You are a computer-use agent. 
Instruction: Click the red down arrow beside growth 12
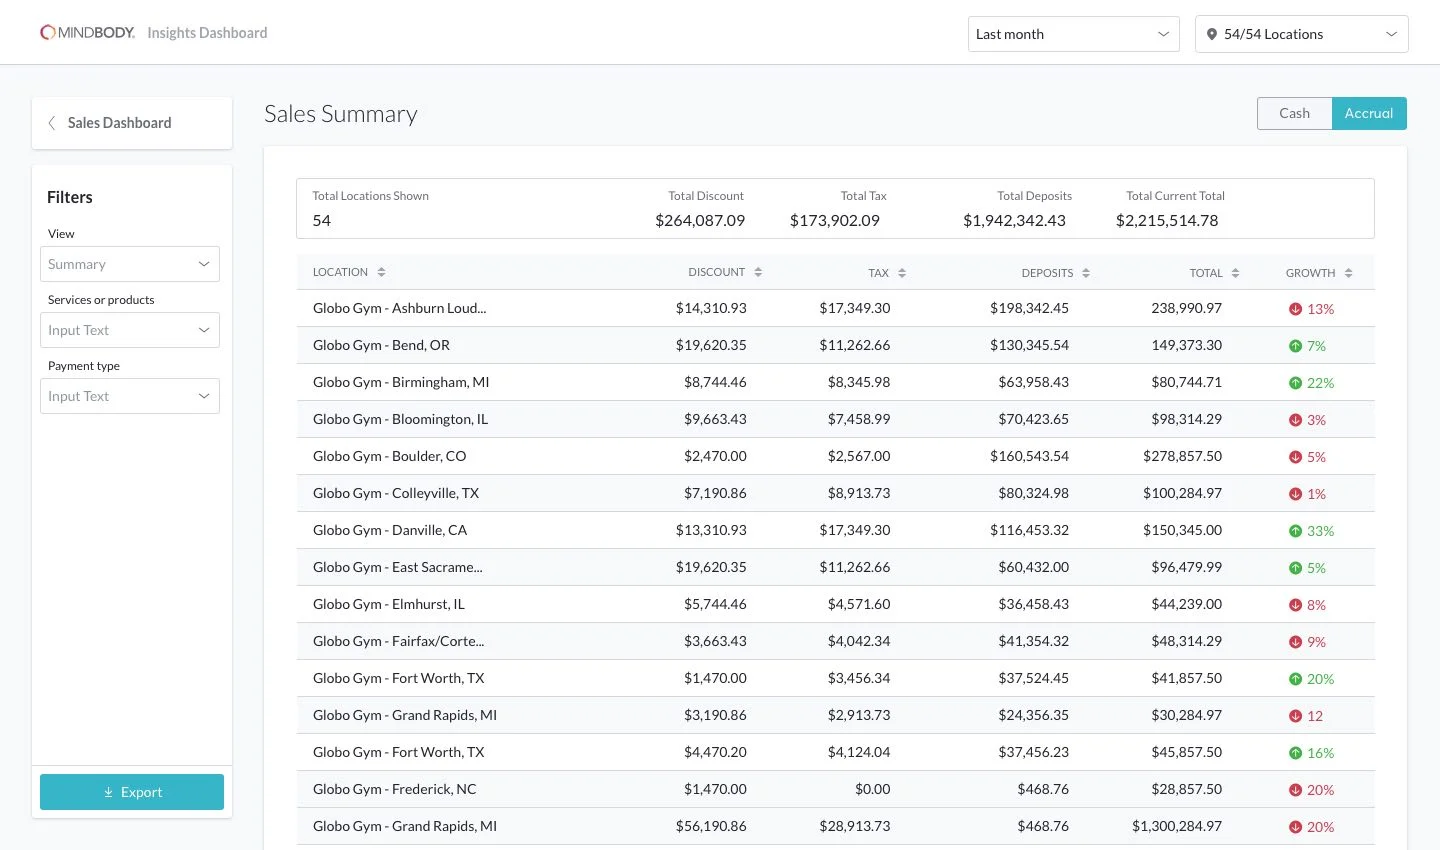1295,716
